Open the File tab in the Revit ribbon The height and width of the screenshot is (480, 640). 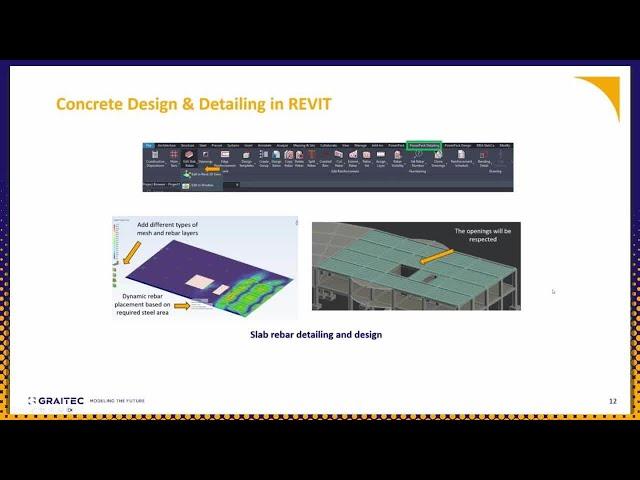click(149, 146)
